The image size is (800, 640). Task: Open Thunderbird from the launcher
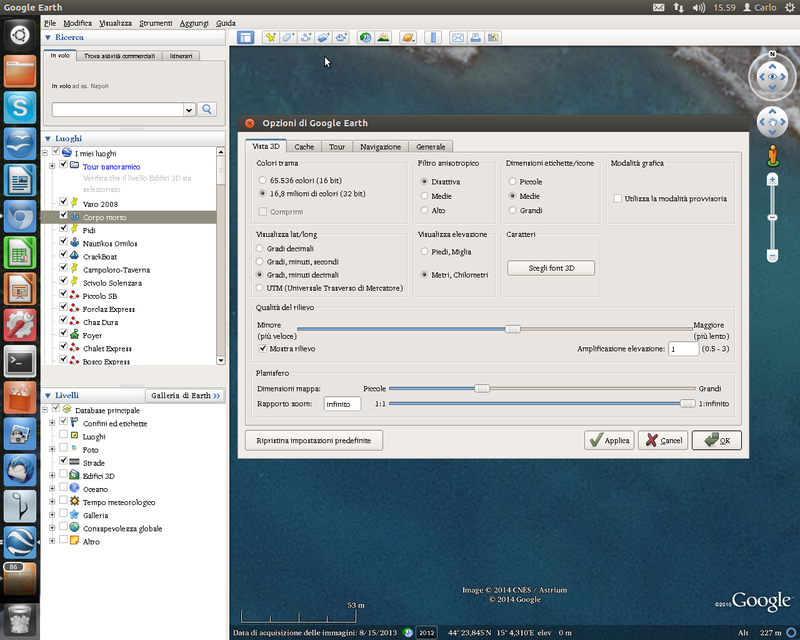coord(20,470)
